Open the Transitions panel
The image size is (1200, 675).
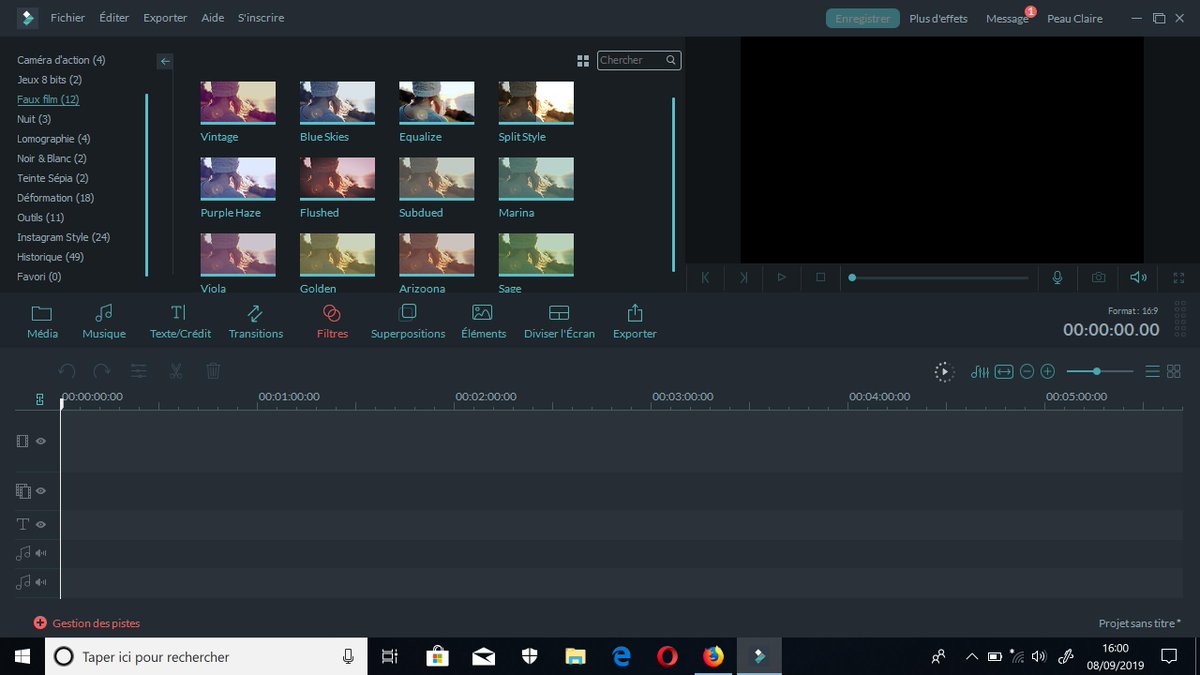pos(256,320)
